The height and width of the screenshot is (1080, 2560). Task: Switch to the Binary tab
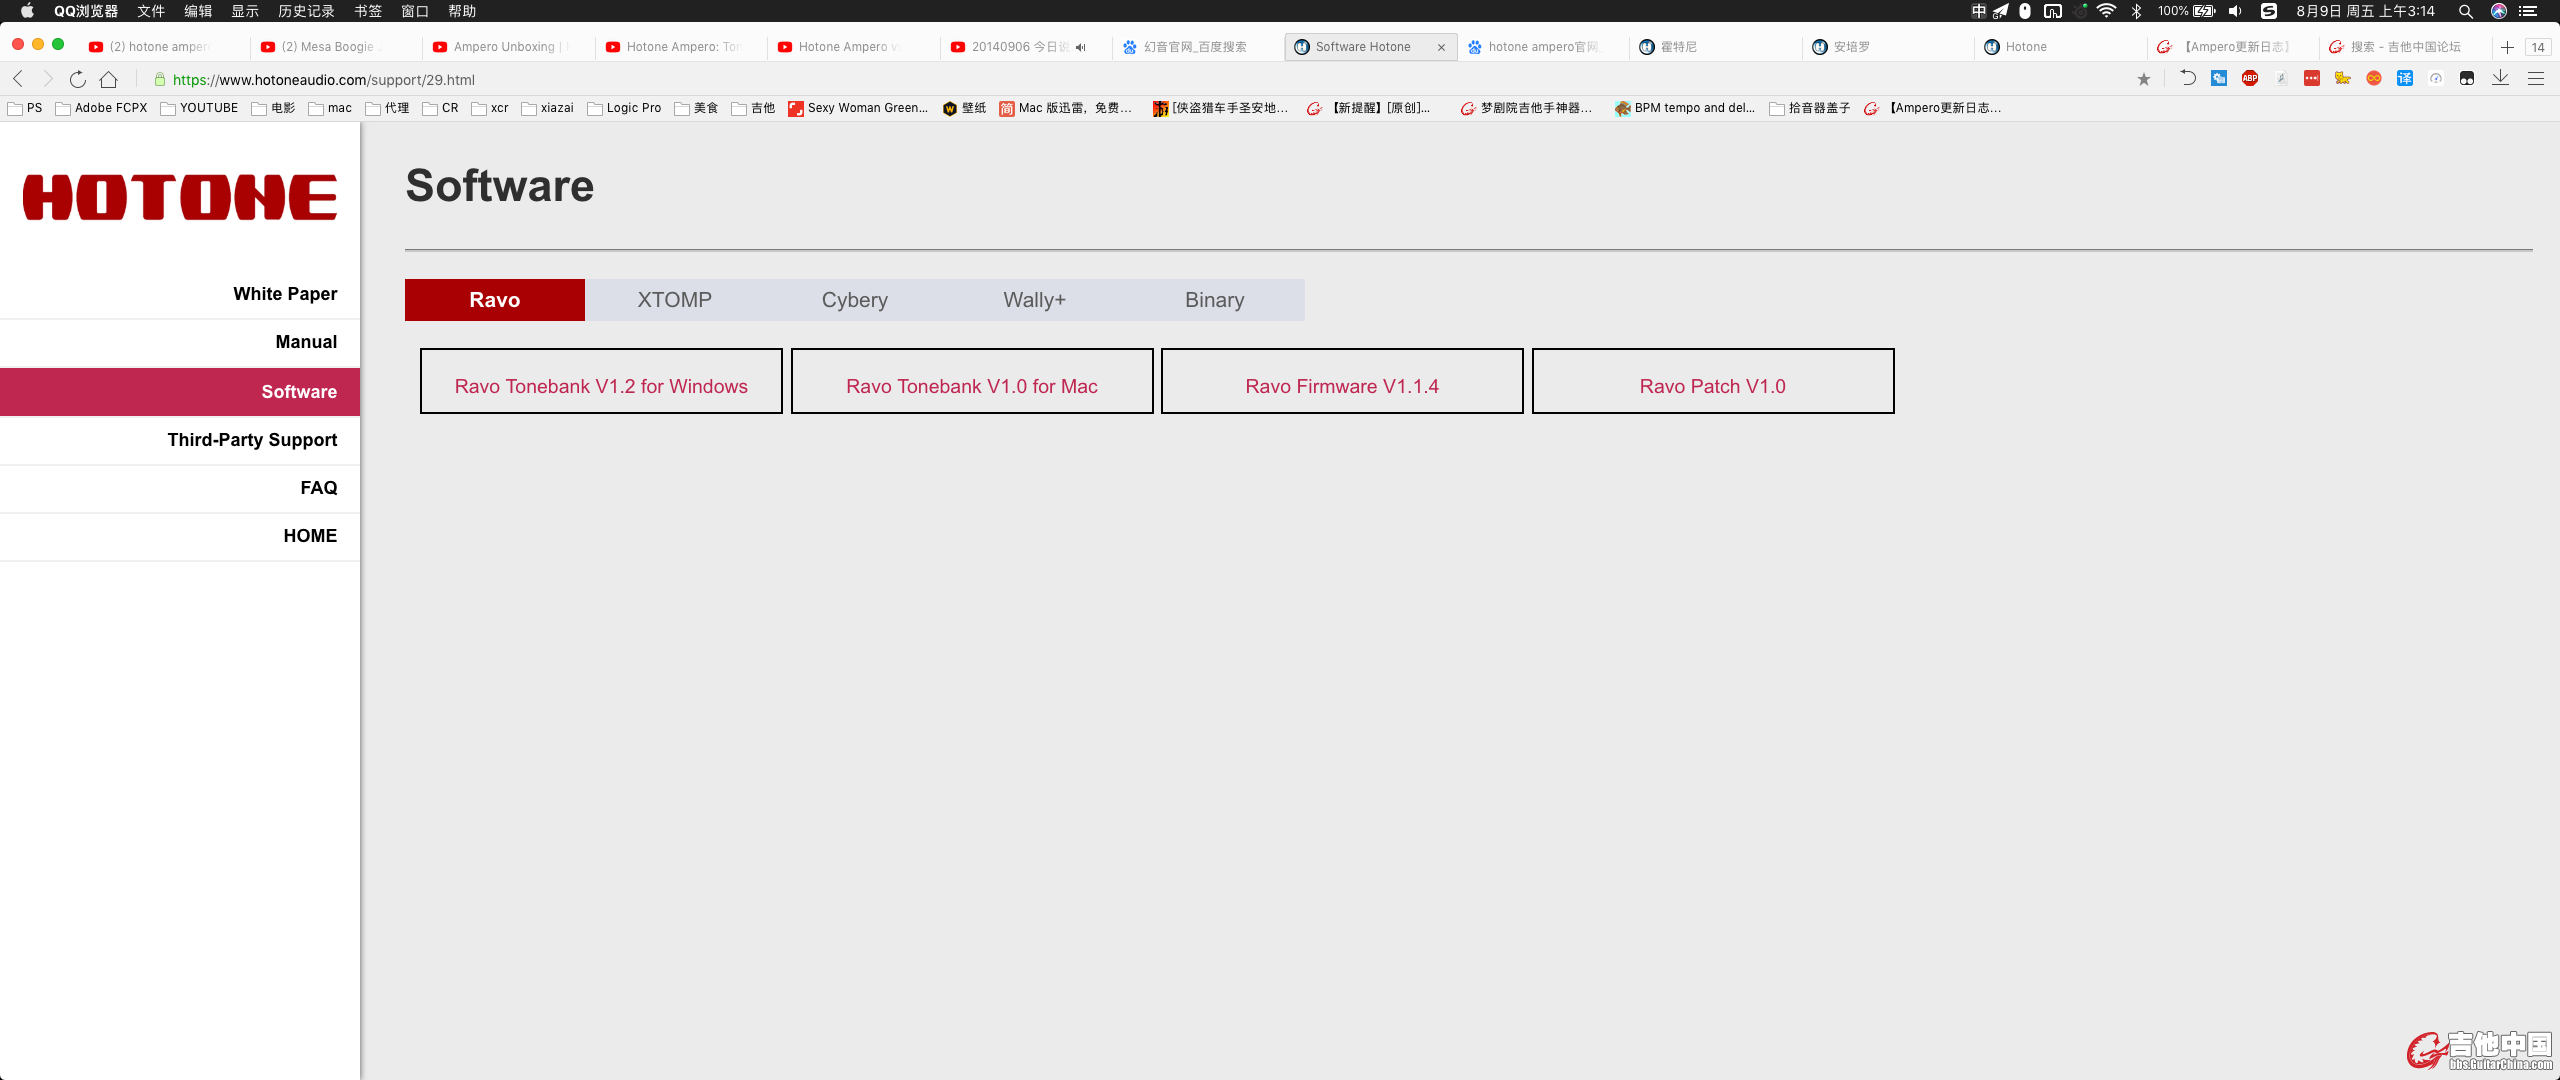click(x=1215, y=300)
